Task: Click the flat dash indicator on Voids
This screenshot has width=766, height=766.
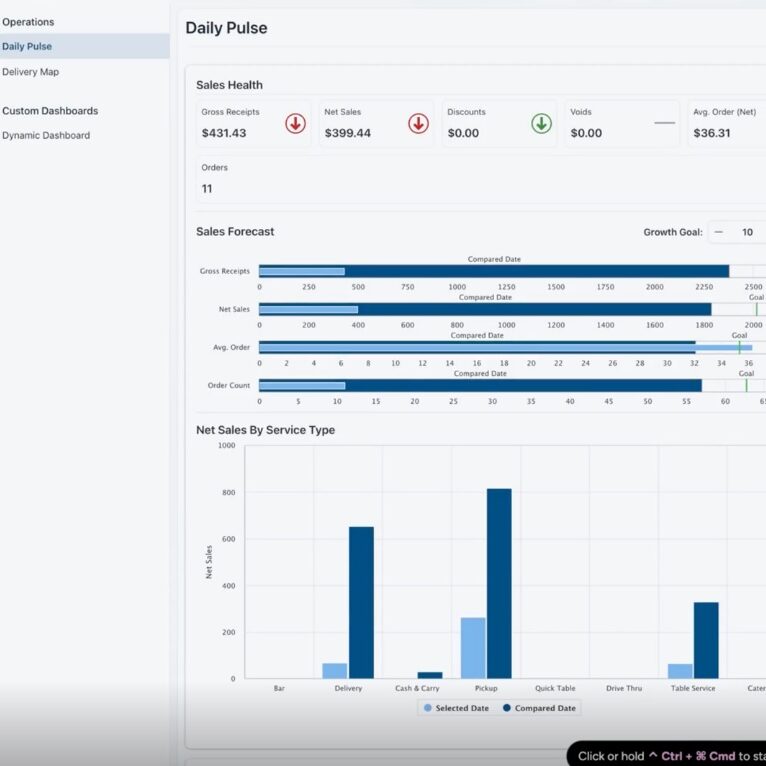Action: click(x=664, y=123)
